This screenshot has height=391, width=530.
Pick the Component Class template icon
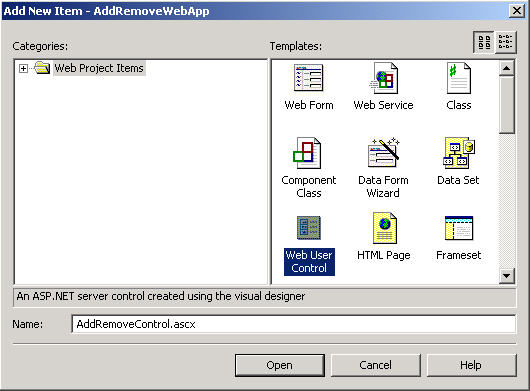307,153
